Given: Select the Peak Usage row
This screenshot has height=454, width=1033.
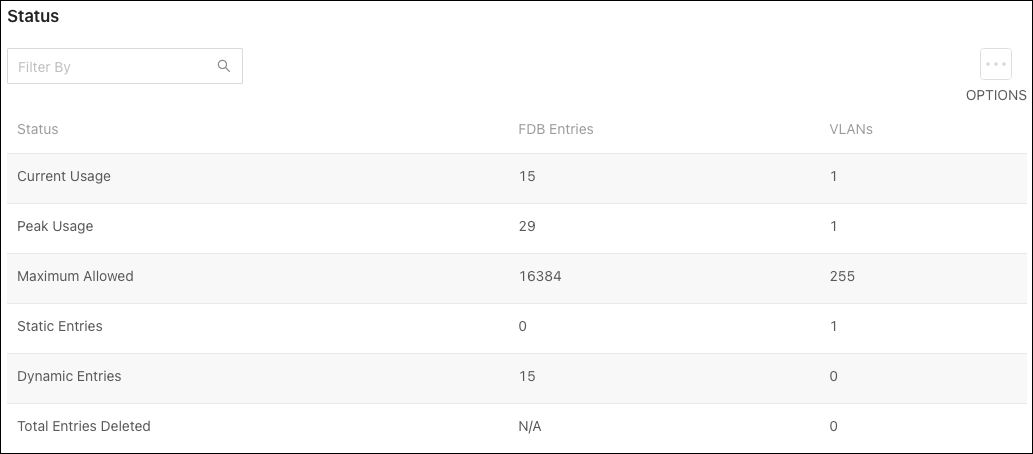Looking at the screenshot, I should pyautogui.click(x=516, y=227).
